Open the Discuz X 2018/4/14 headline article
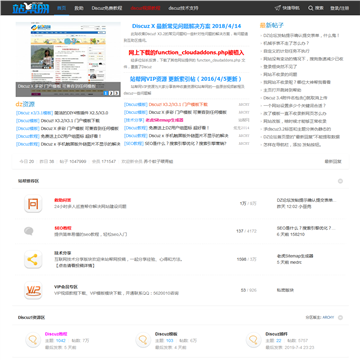360x360 pixels. 186,26
